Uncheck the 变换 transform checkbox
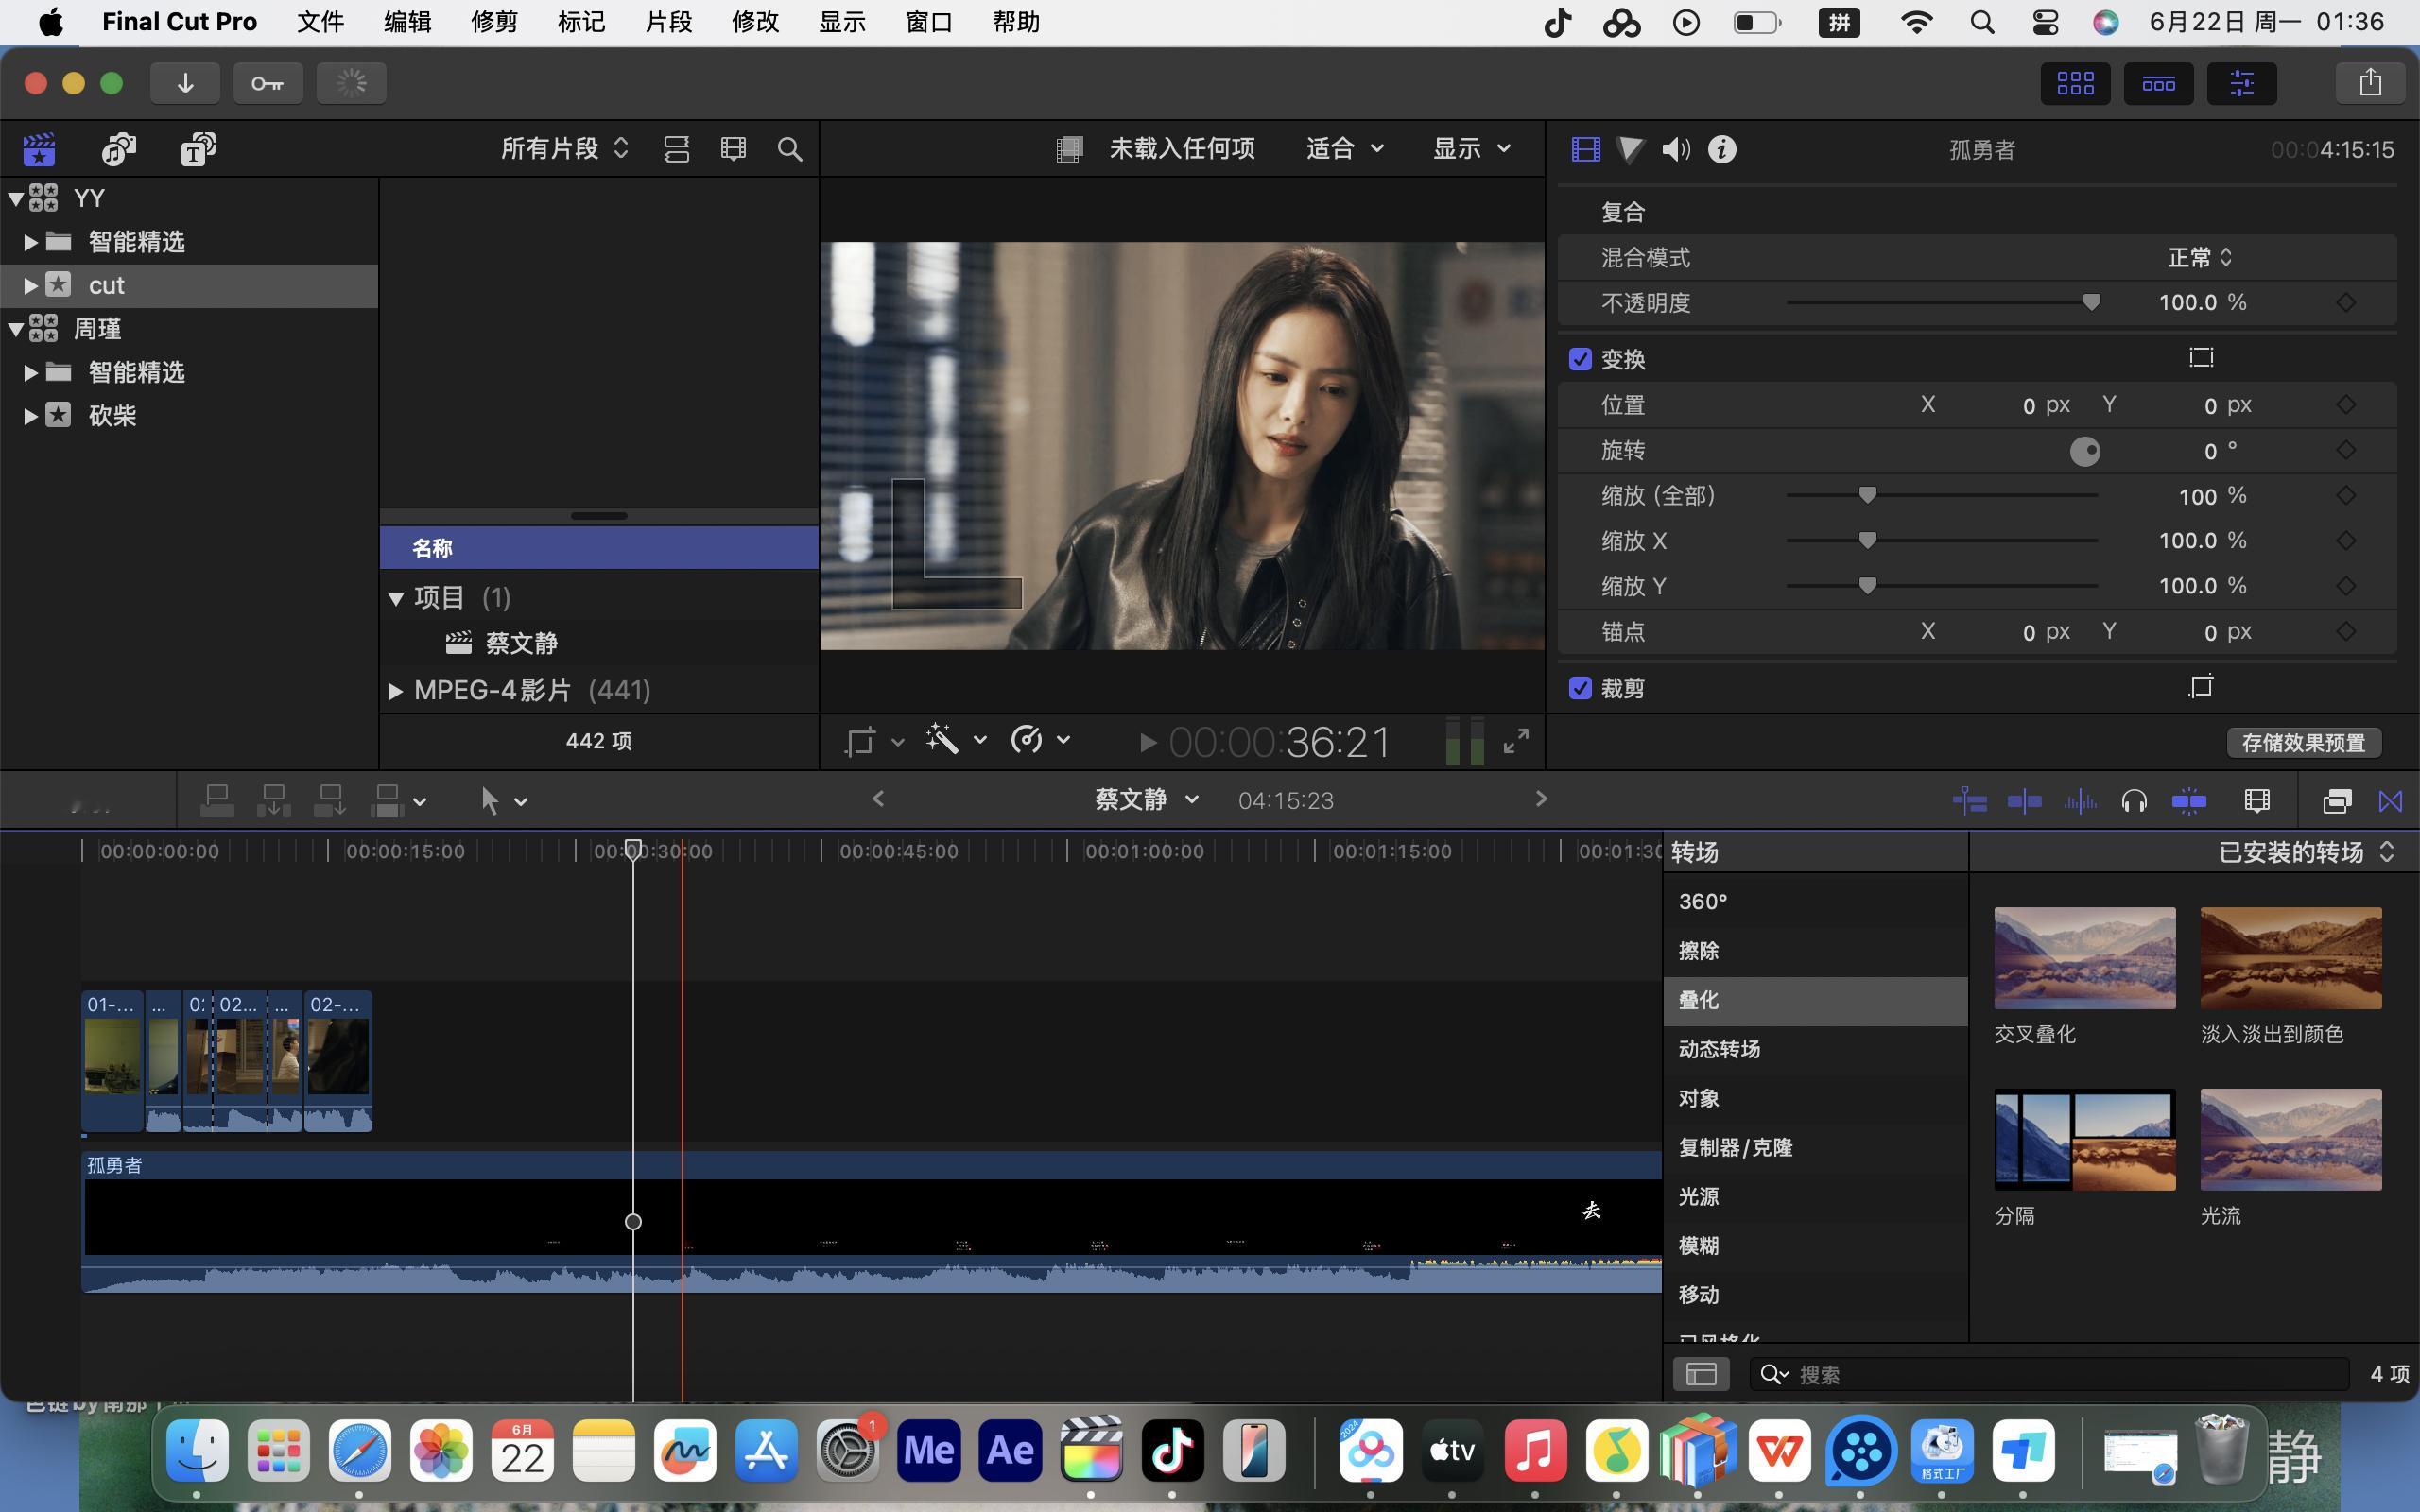 (x=1580, y=359)
